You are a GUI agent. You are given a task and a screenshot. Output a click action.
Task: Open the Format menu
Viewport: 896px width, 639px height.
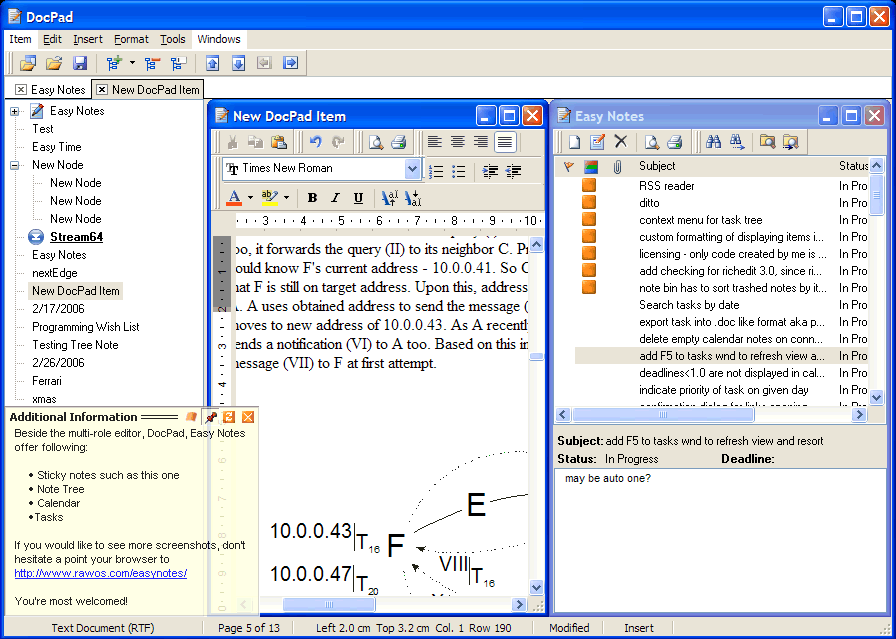(131, 39)
